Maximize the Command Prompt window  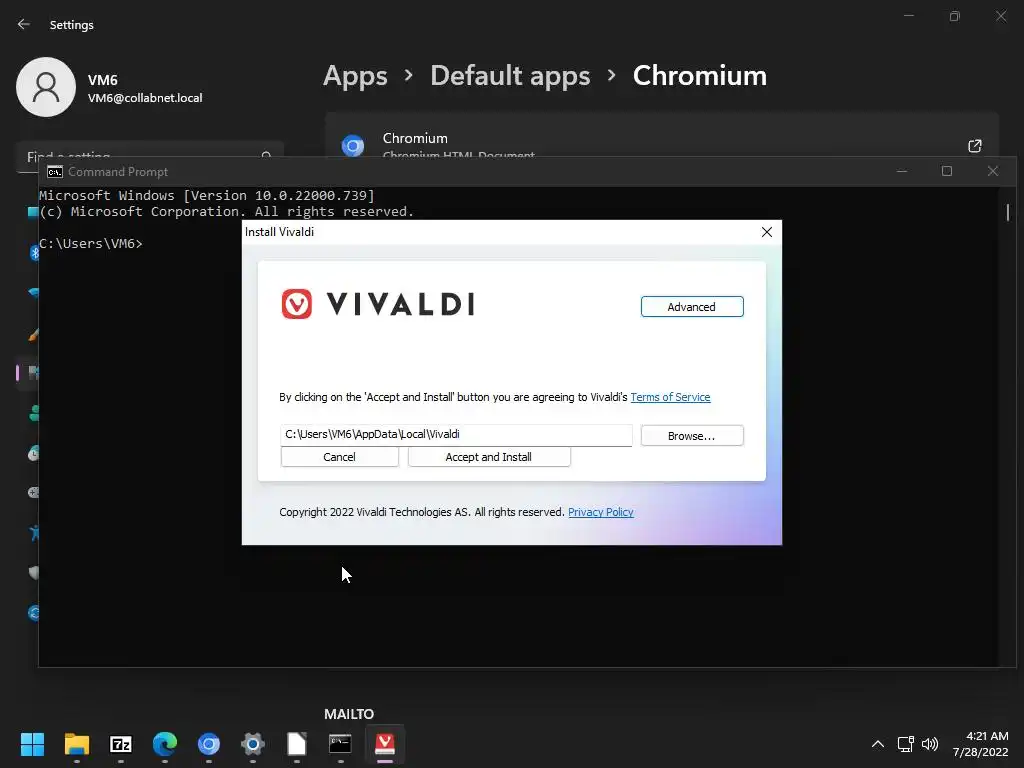pos(947,171)
